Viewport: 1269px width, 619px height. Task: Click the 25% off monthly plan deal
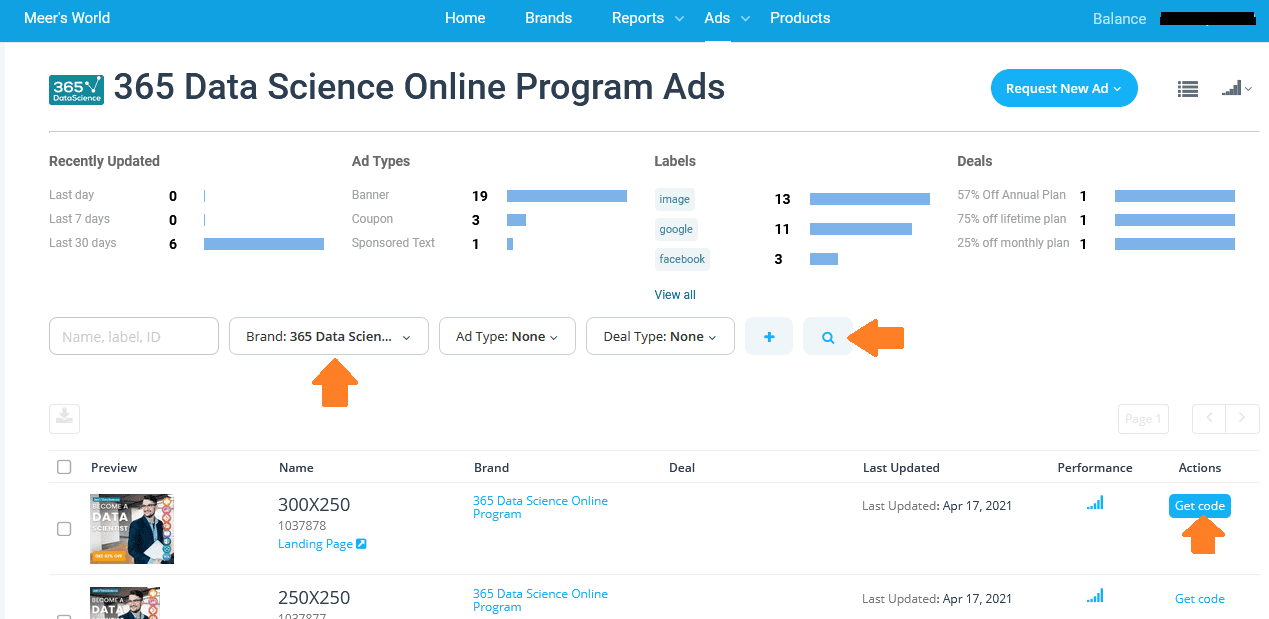tap(1096, 243)
